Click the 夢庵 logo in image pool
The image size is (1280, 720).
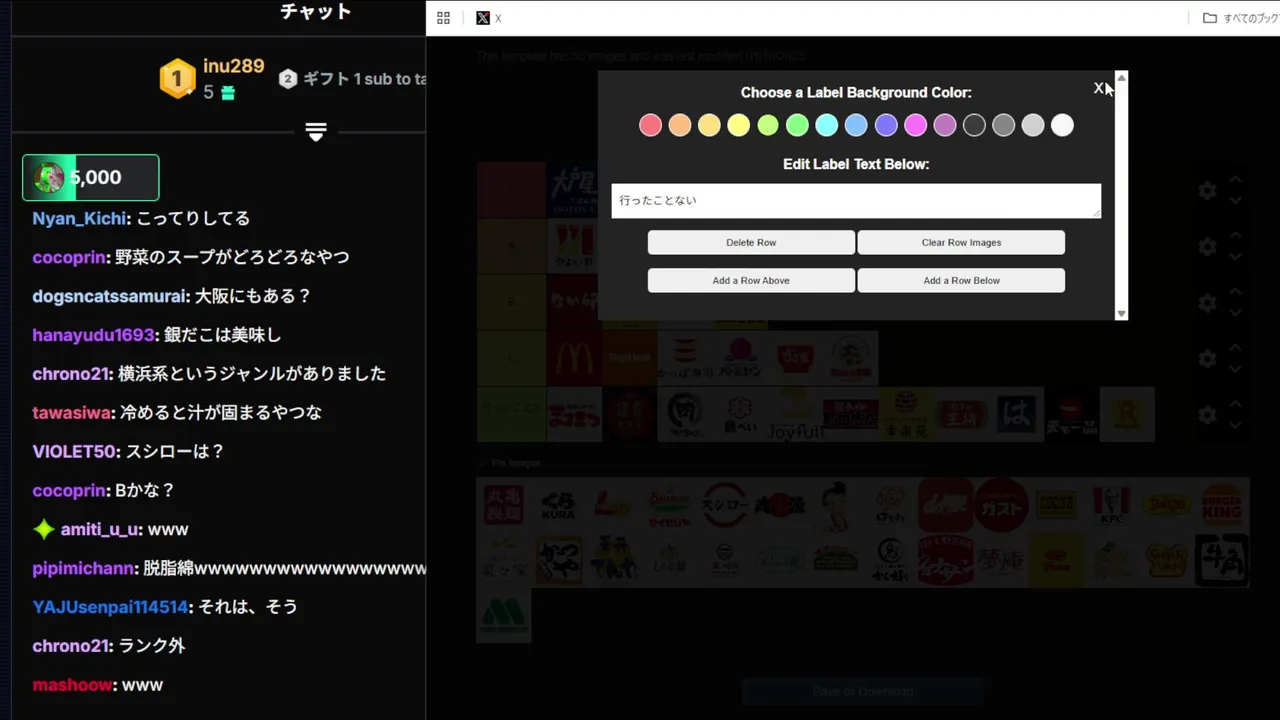(x=1001, y=560)
